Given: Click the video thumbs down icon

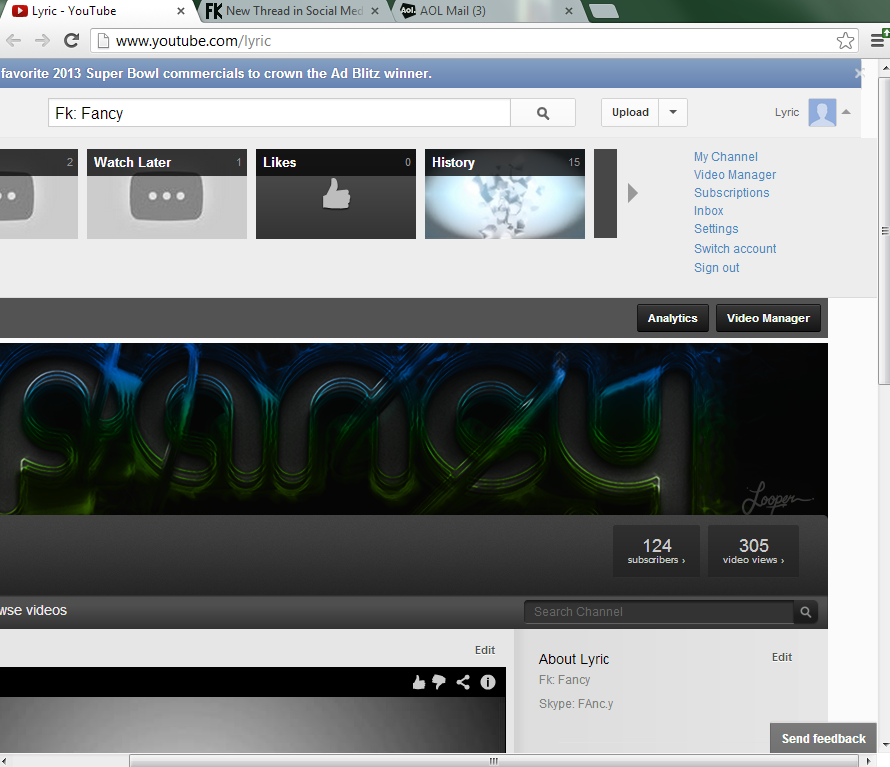Looking at the screenshot, I should coord(439,682).
